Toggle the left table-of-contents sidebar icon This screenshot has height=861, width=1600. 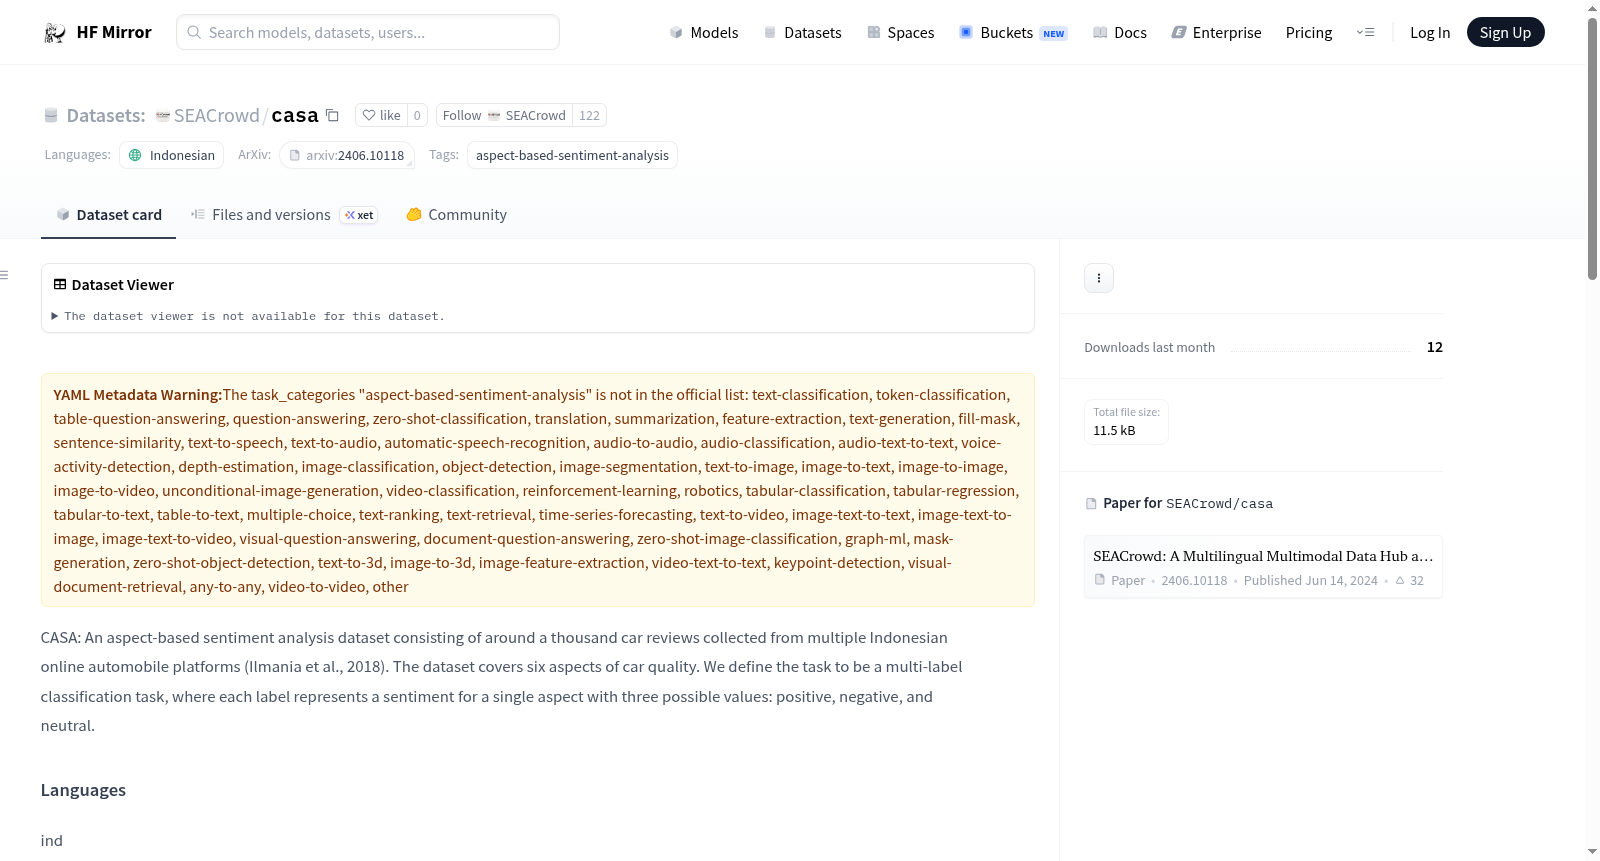coord(4,275)
